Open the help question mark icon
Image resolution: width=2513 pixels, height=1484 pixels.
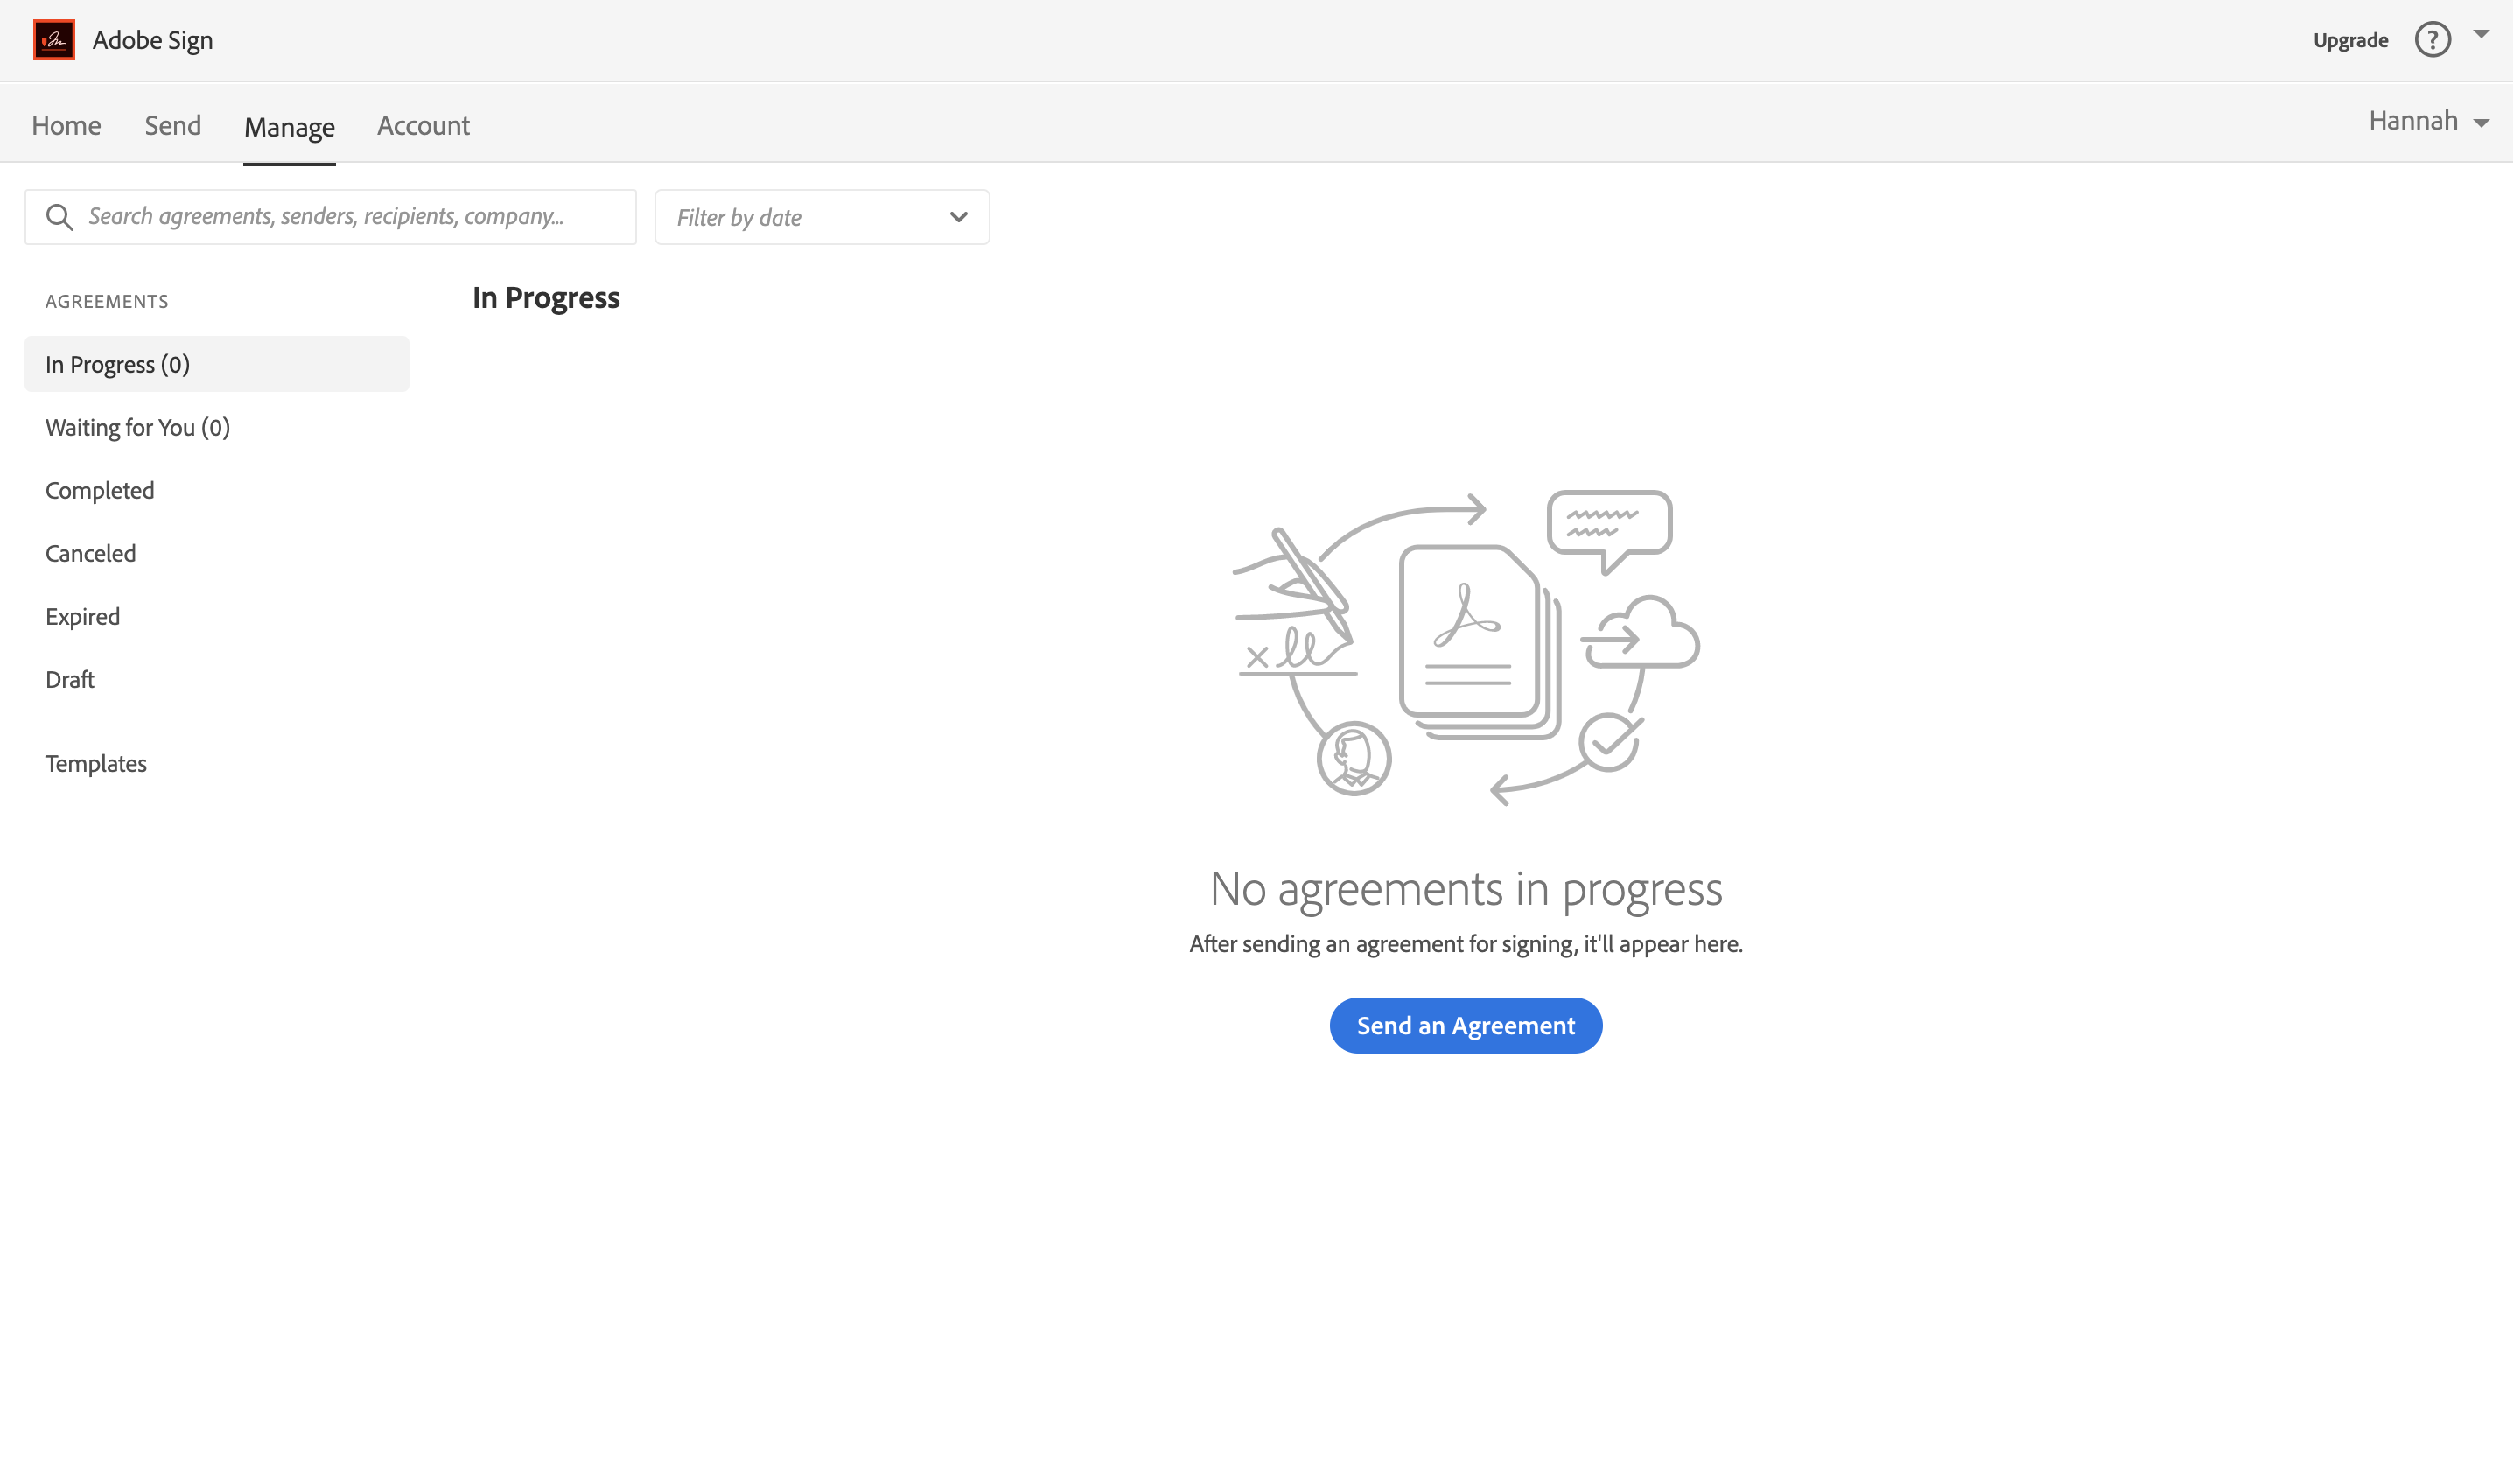click(x=2432, y=40)
